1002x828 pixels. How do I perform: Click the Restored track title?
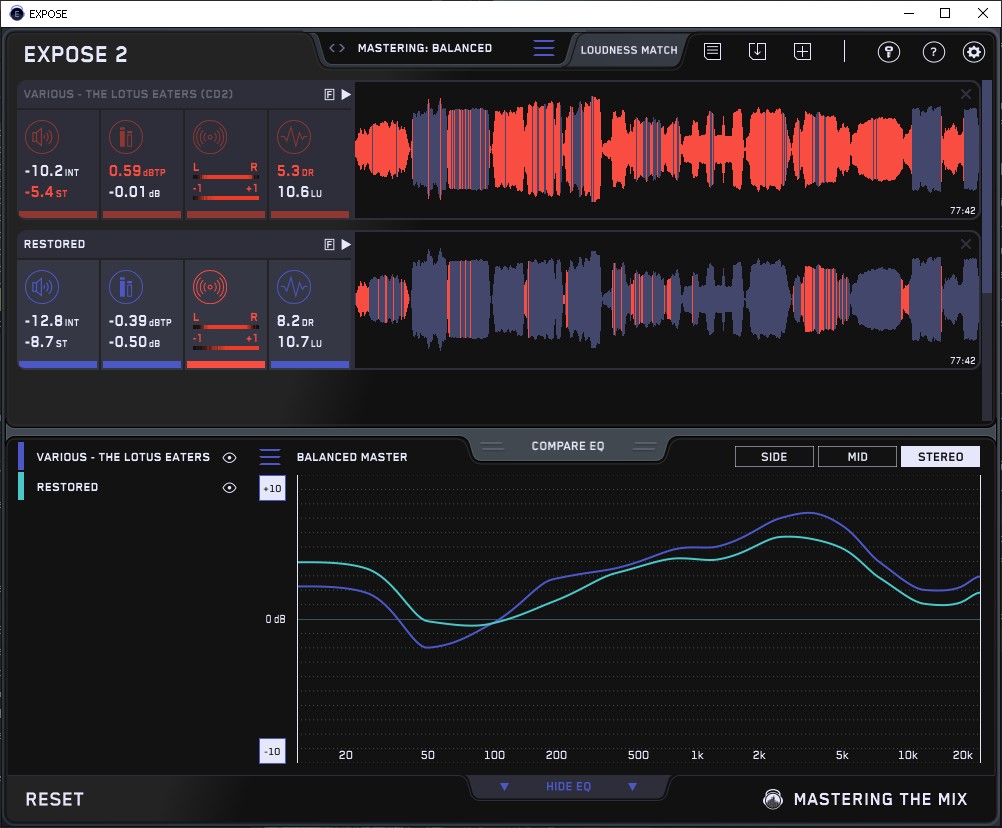pos(54,244)
